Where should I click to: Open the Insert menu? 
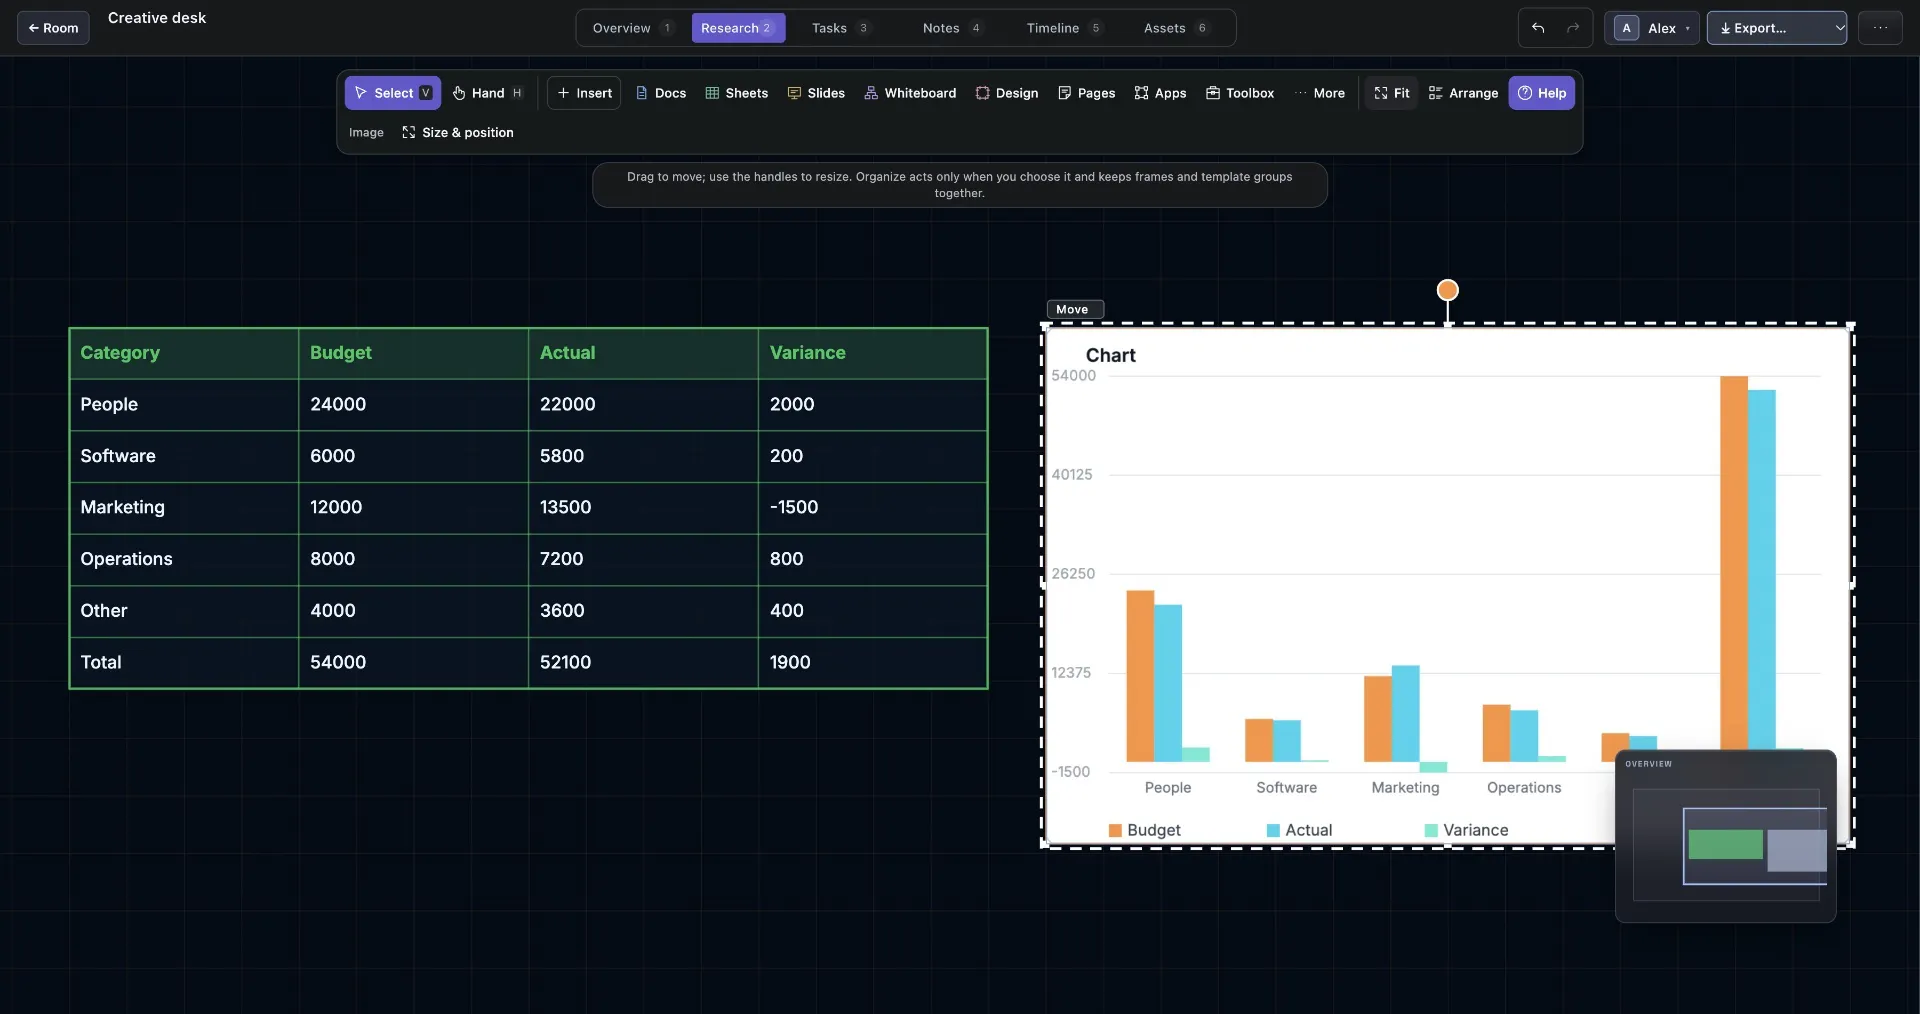click(584, 93)
